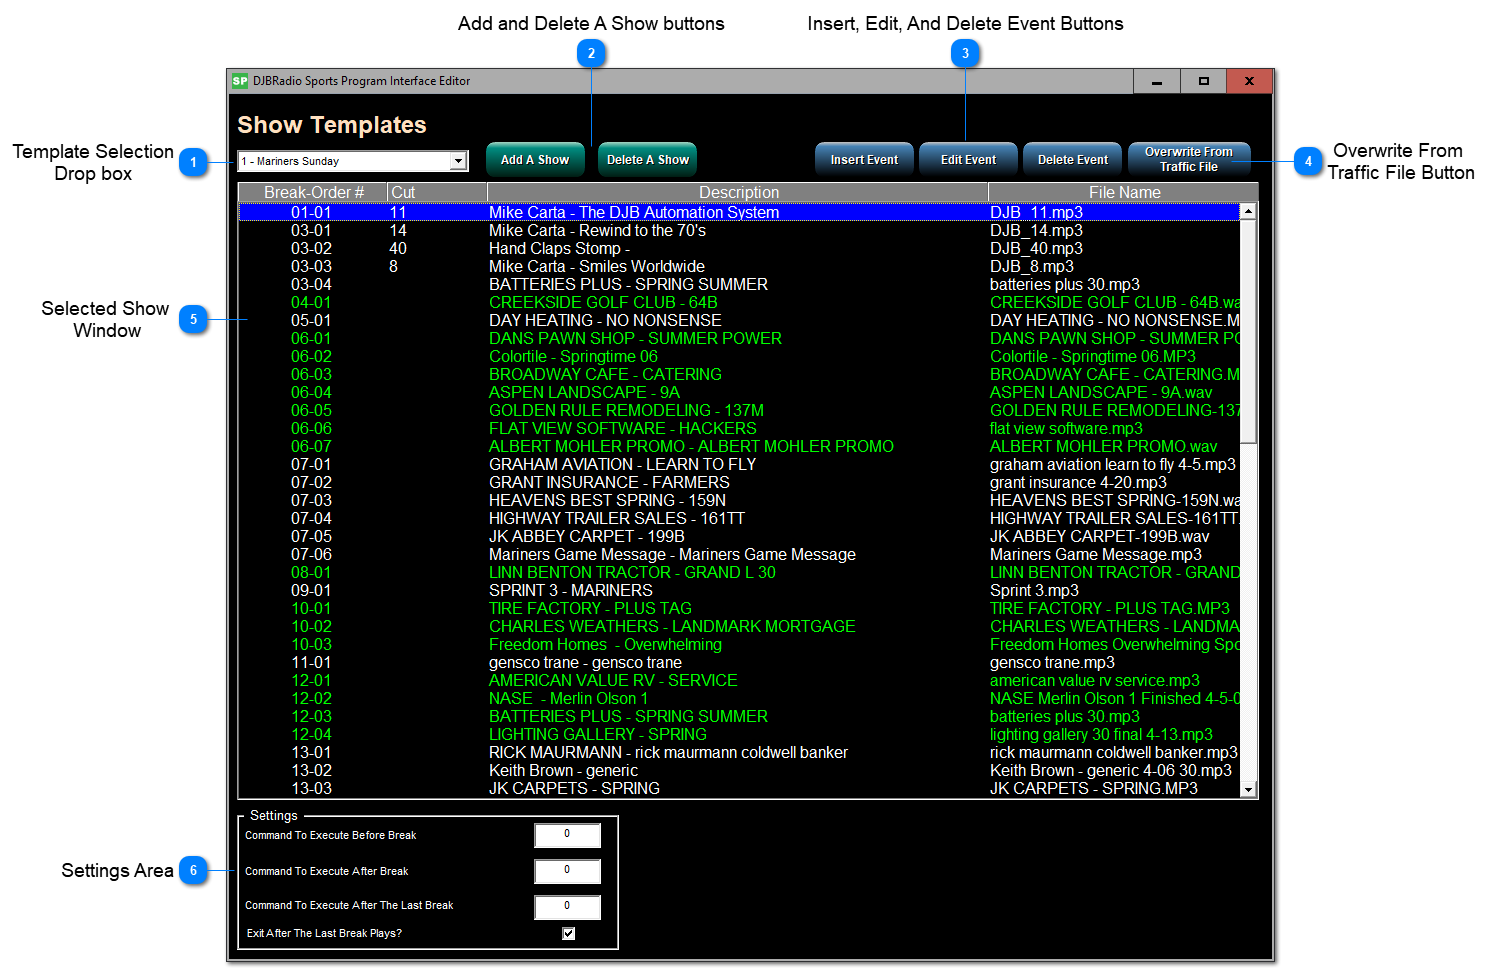This screenshot has height=971, width=1491.
Task: Click the Description column header
Action: click(x=738, y=192)
